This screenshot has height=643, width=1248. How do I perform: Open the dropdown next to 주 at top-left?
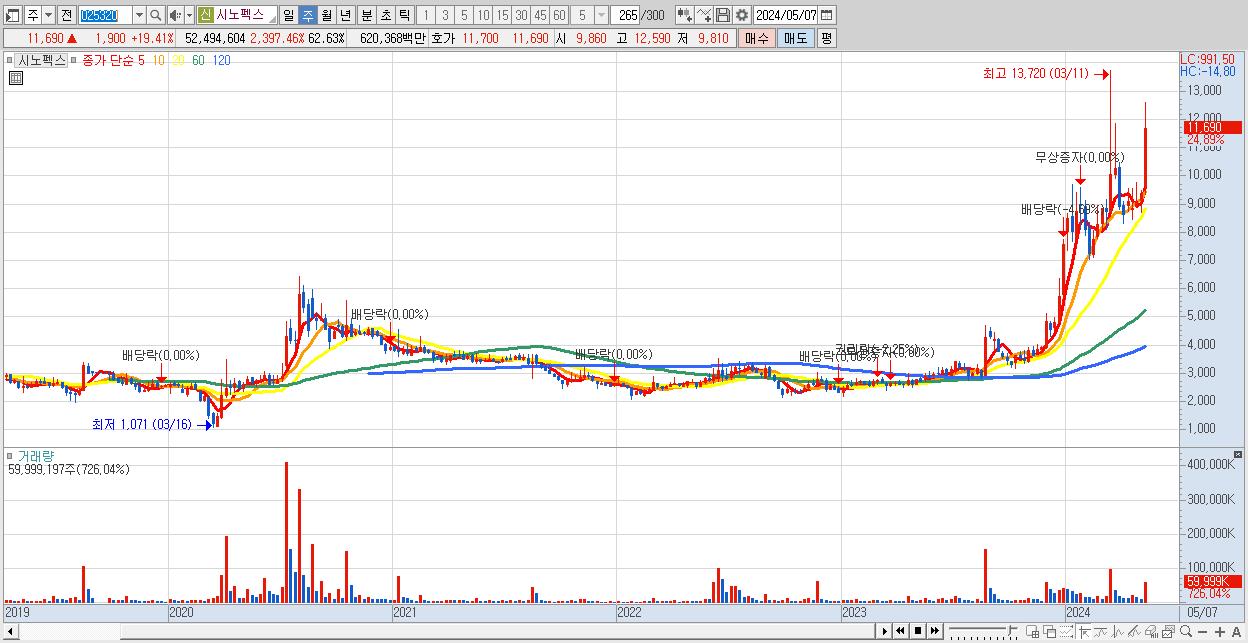(x=48, y=15)
